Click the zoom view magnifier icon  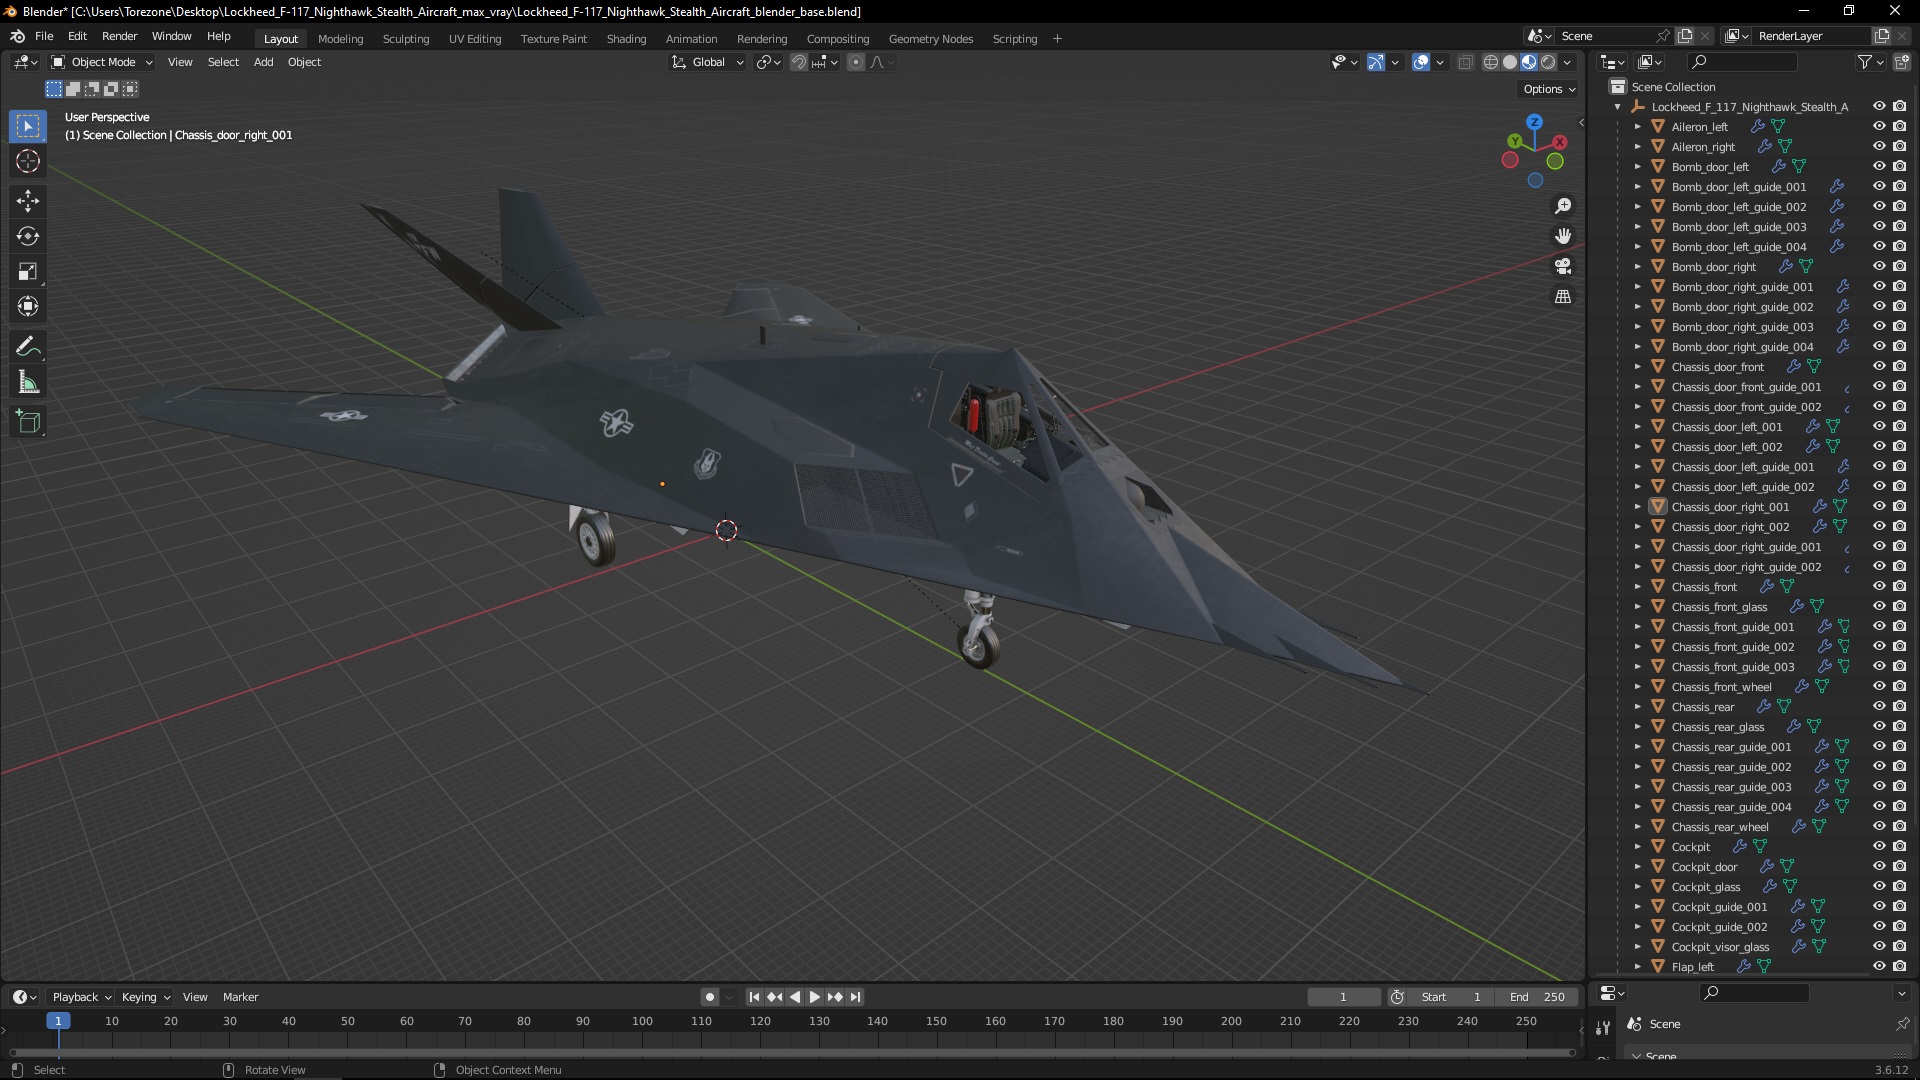(x=1563, y=206)
